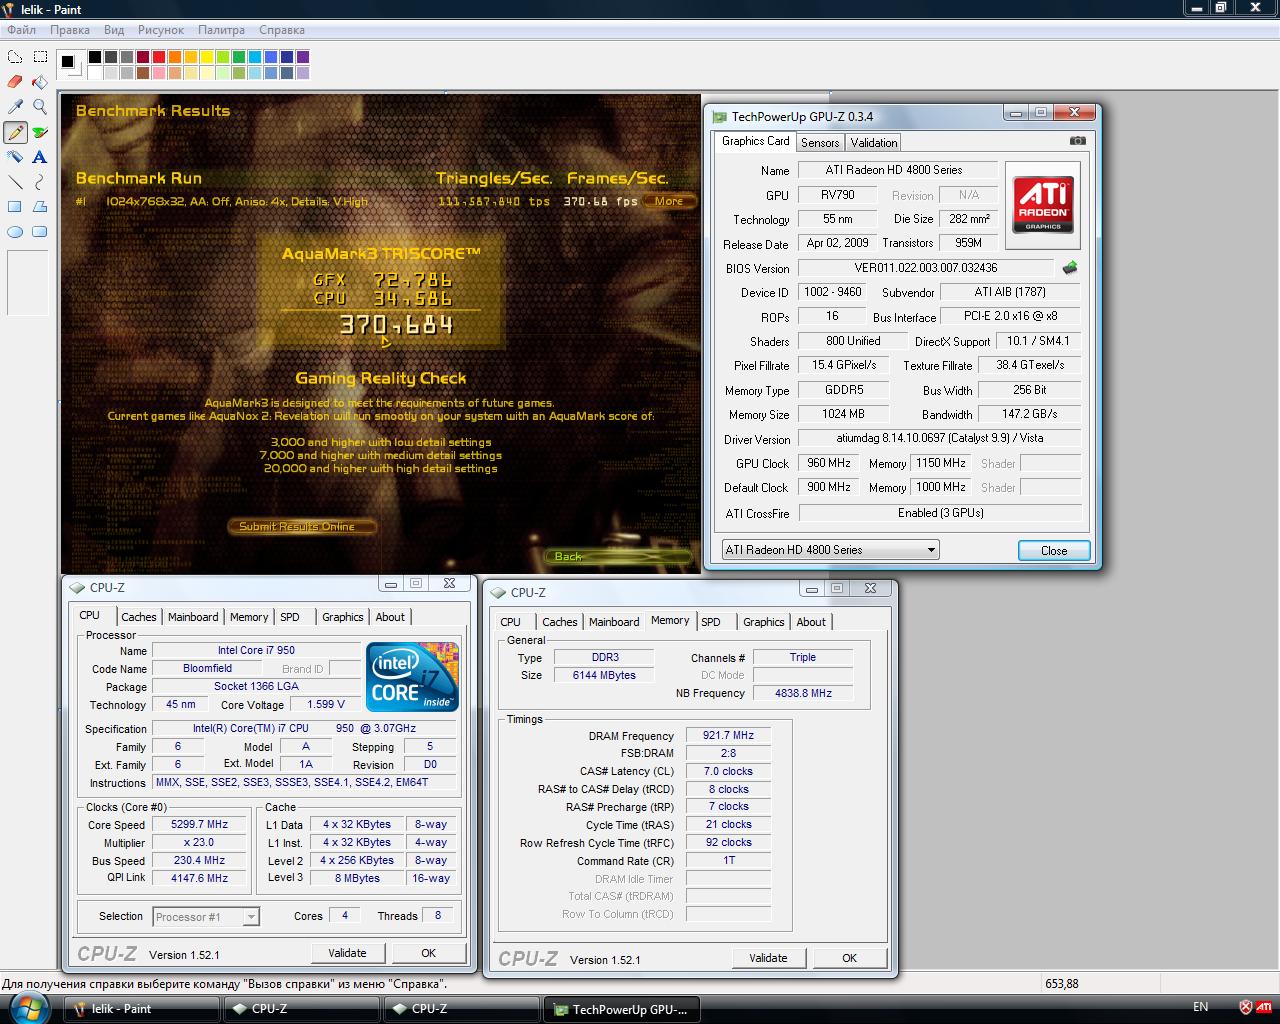Click Validate in the Memory CPU-Z window
1280x1024 pixels.
(x=768, y=958)
